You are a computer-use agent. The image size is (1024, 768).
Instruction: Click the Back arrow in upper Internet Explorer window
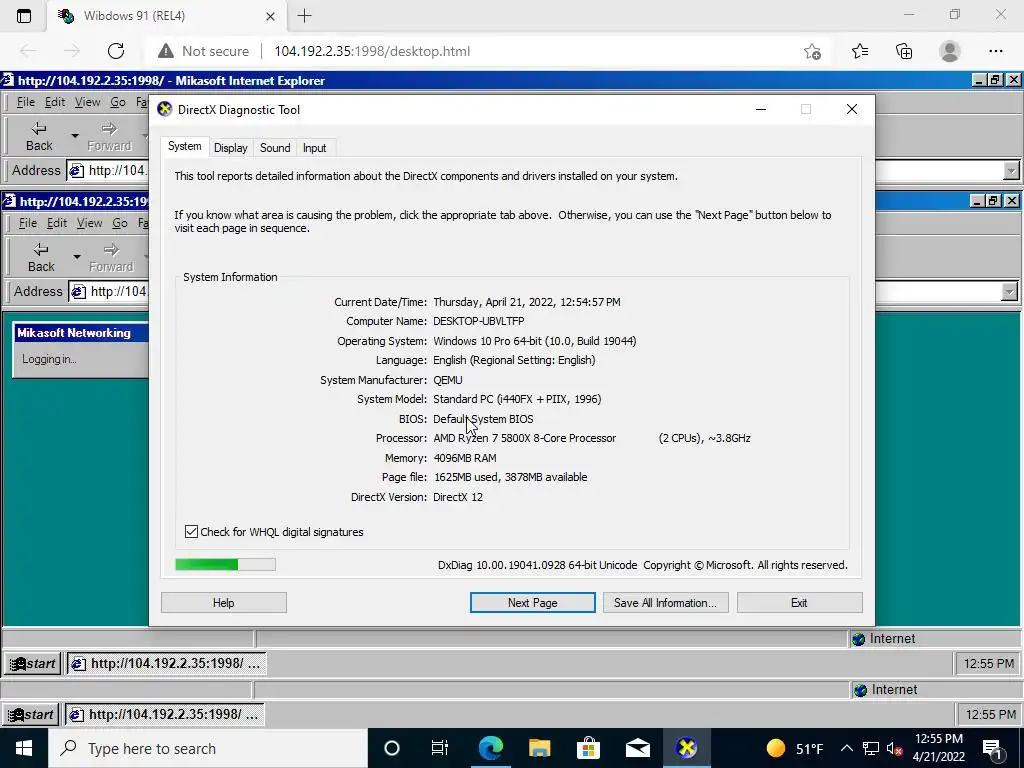(x=39, y=136)
